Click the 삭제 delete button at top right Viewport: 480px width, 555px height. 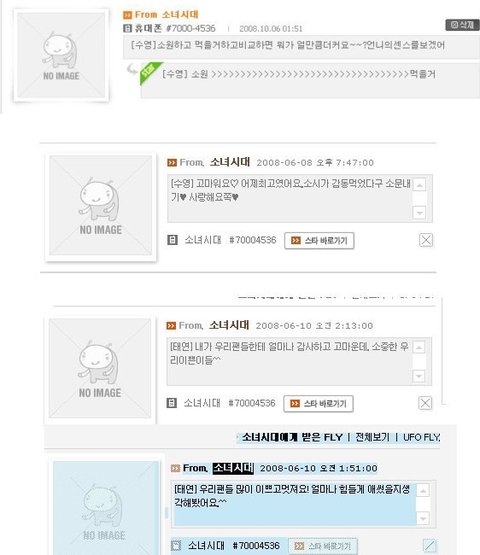462,25
